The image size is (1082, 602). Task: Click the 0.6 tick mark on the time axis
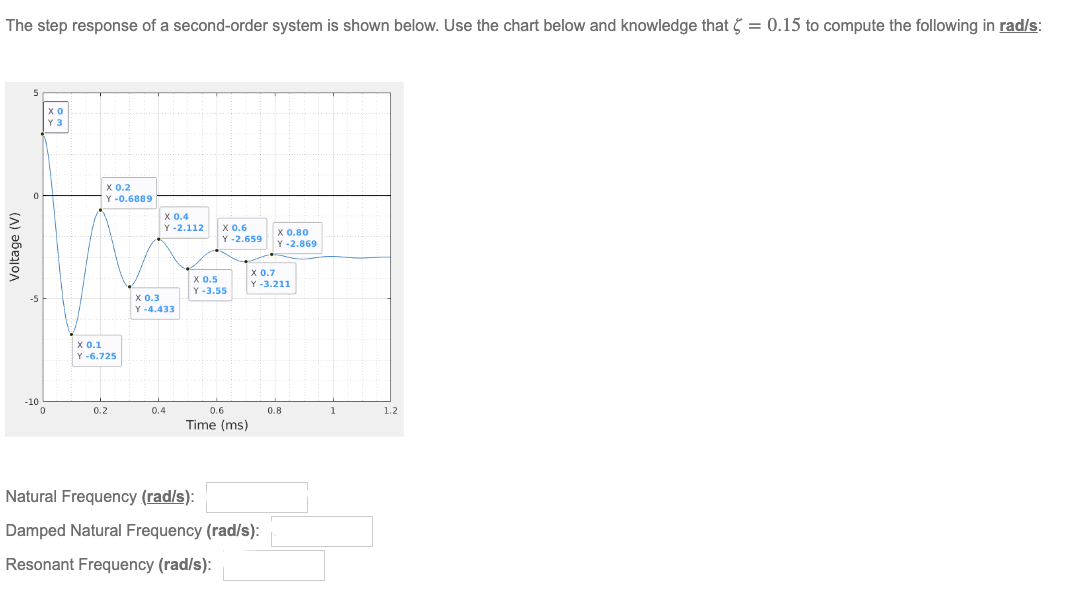(218, 410)
